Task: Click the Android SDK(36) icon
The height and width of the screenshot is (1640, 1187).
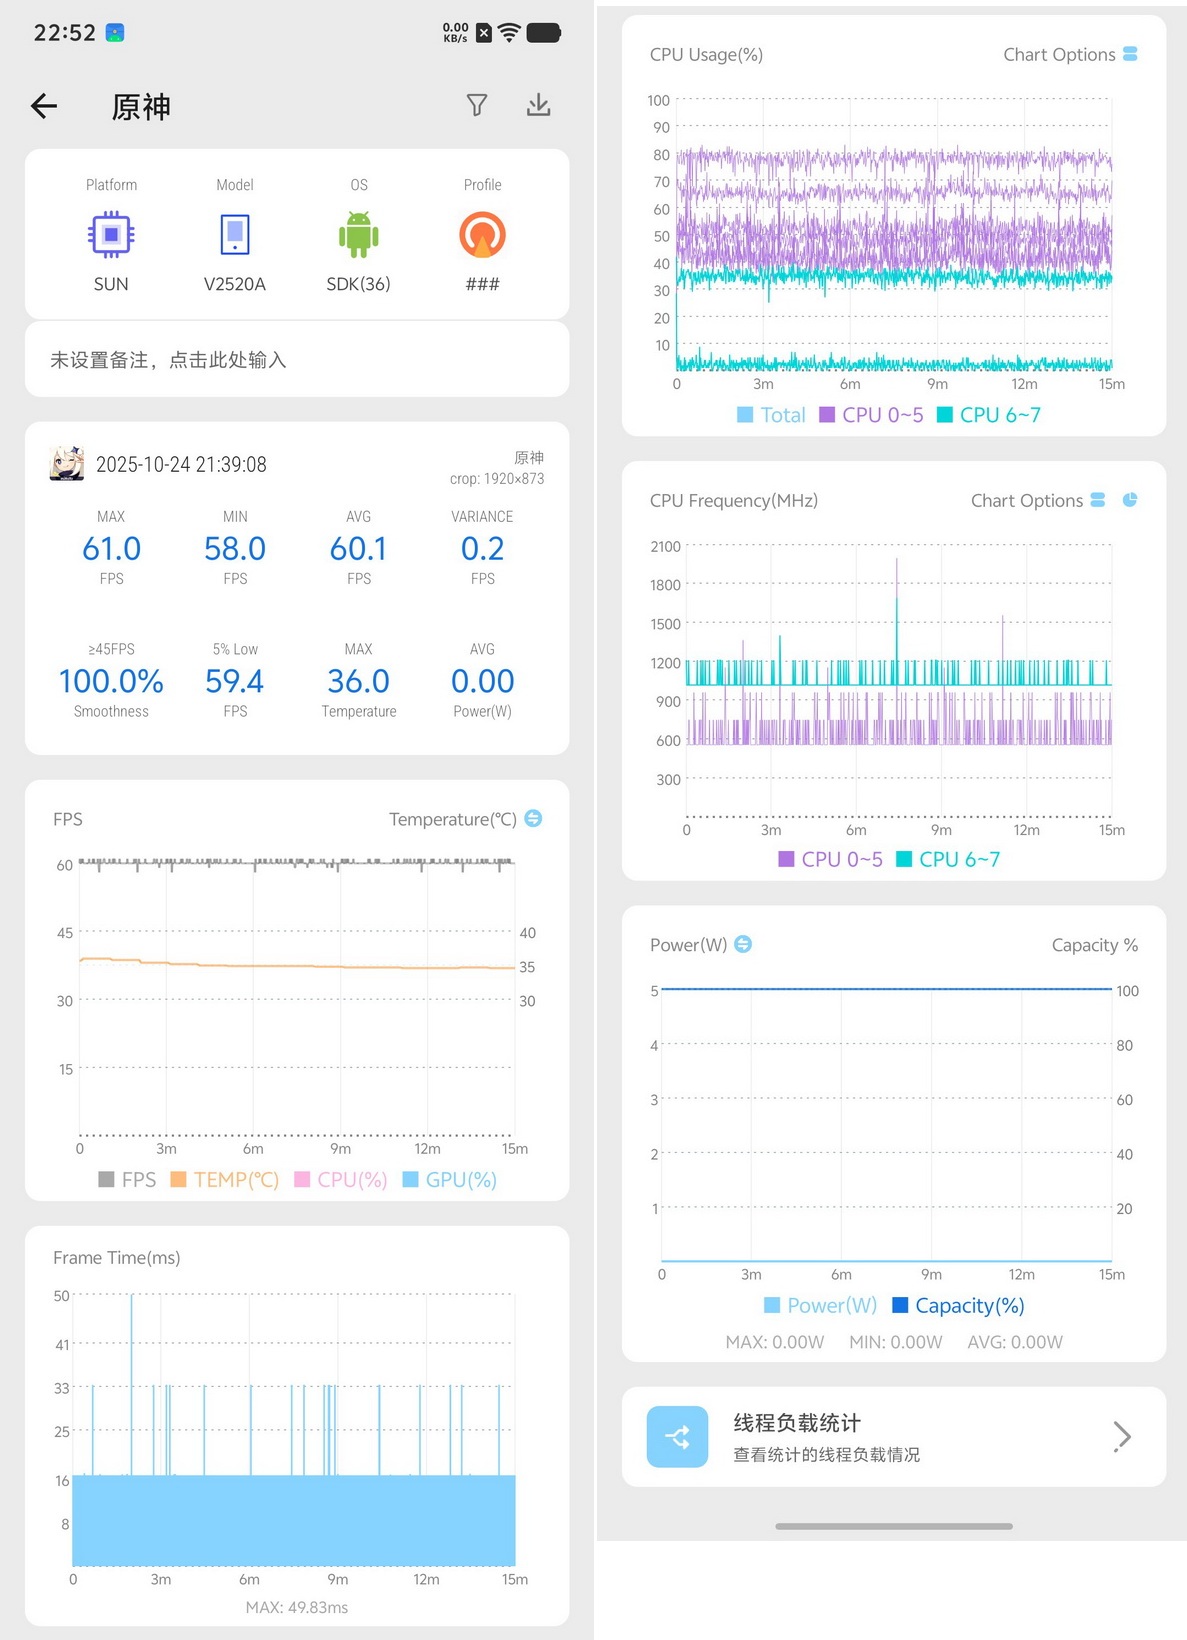Action: coord(359,235)
